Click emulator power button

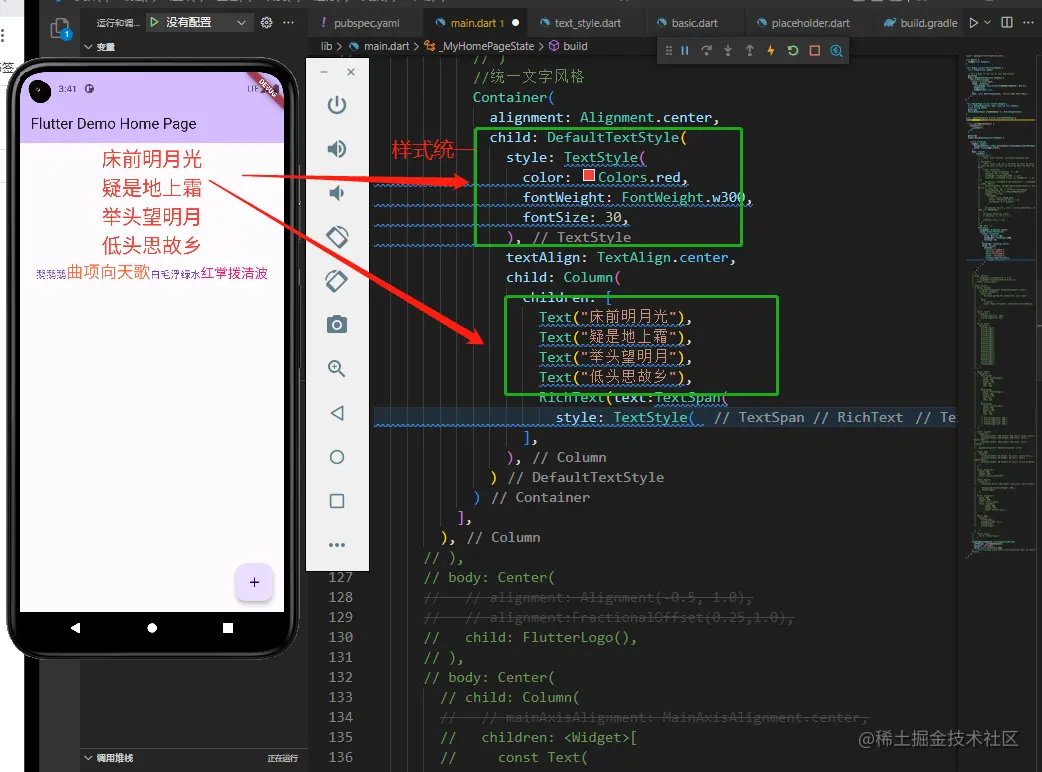337,105
